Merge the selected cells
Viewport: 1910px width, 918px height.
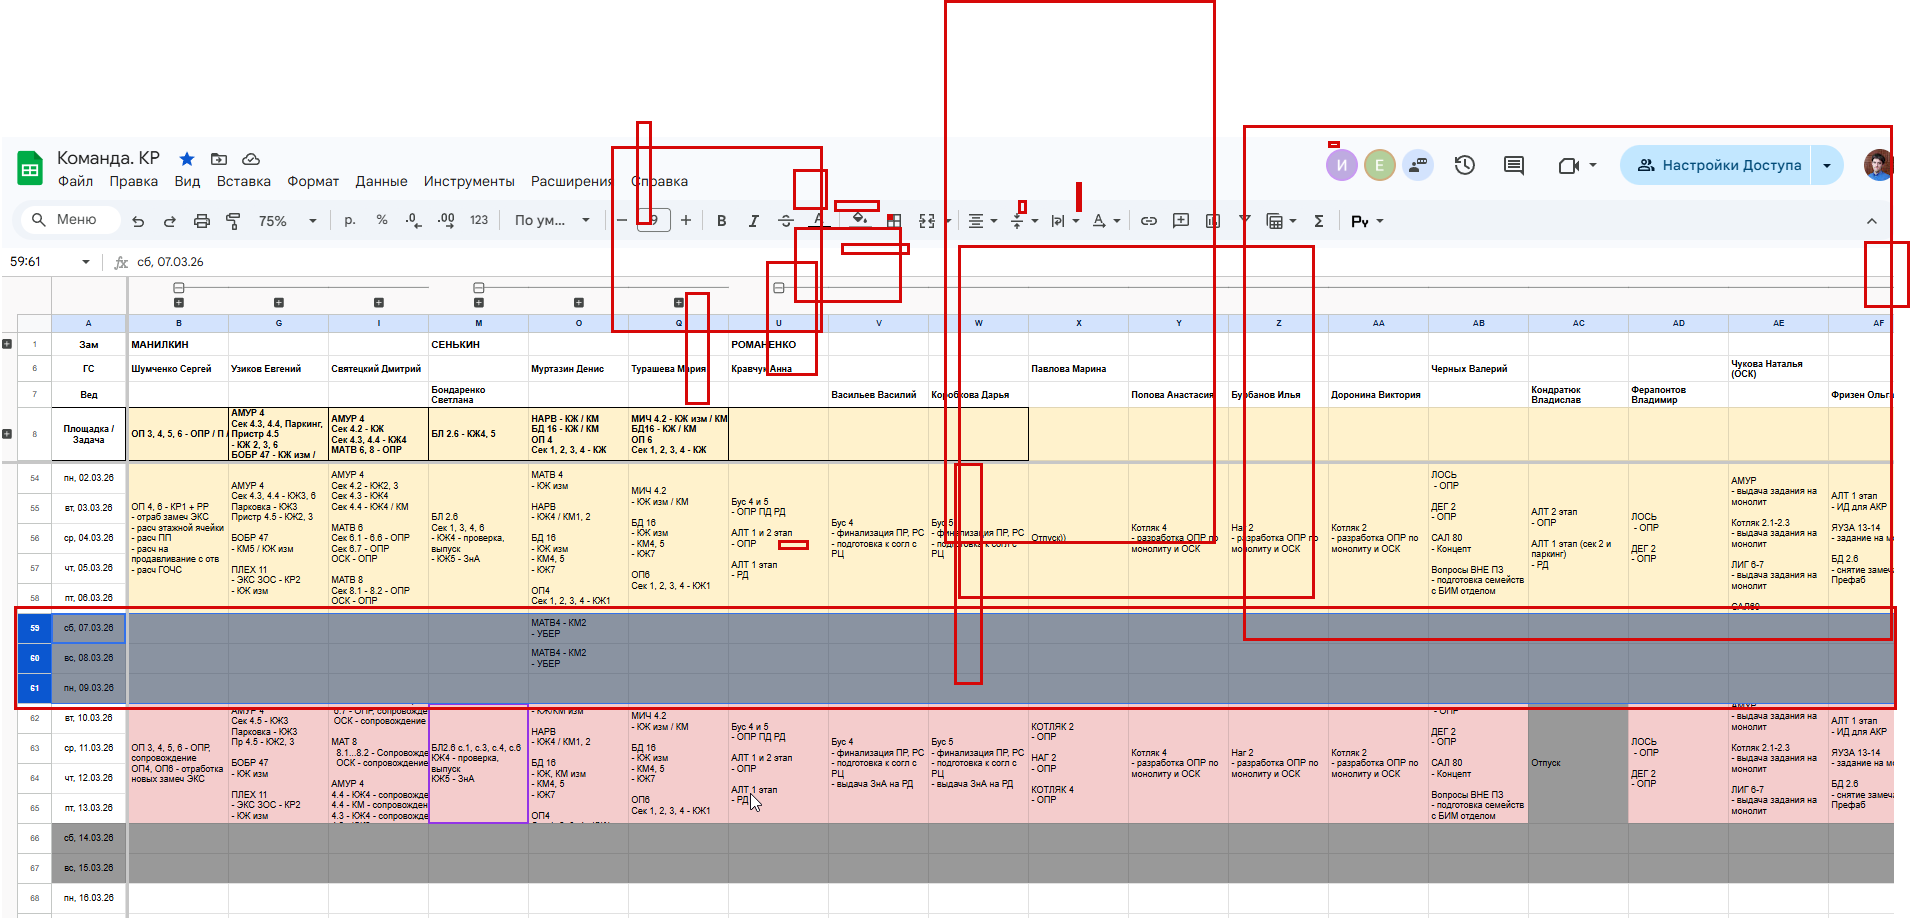[x=927, y=221]
